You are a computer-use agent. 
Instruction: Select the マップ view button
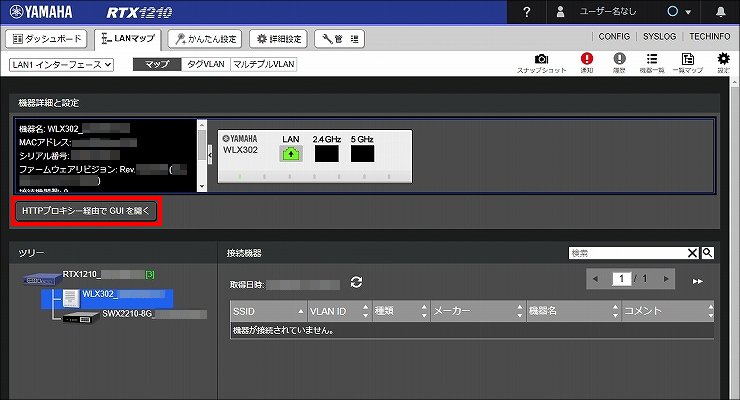pos(157,64)
